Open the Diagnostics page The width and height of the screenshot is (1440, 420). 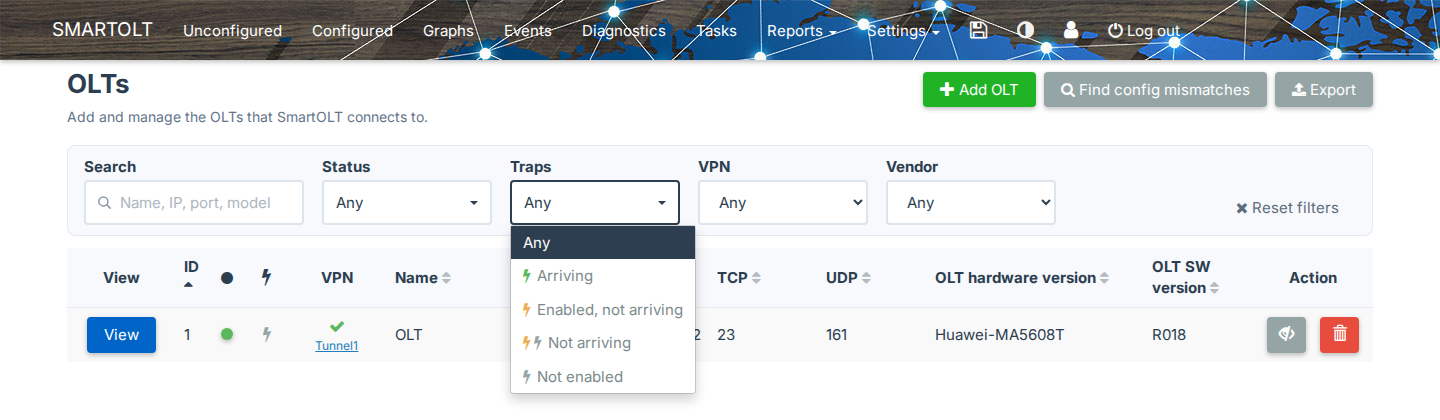pos(624,31)
